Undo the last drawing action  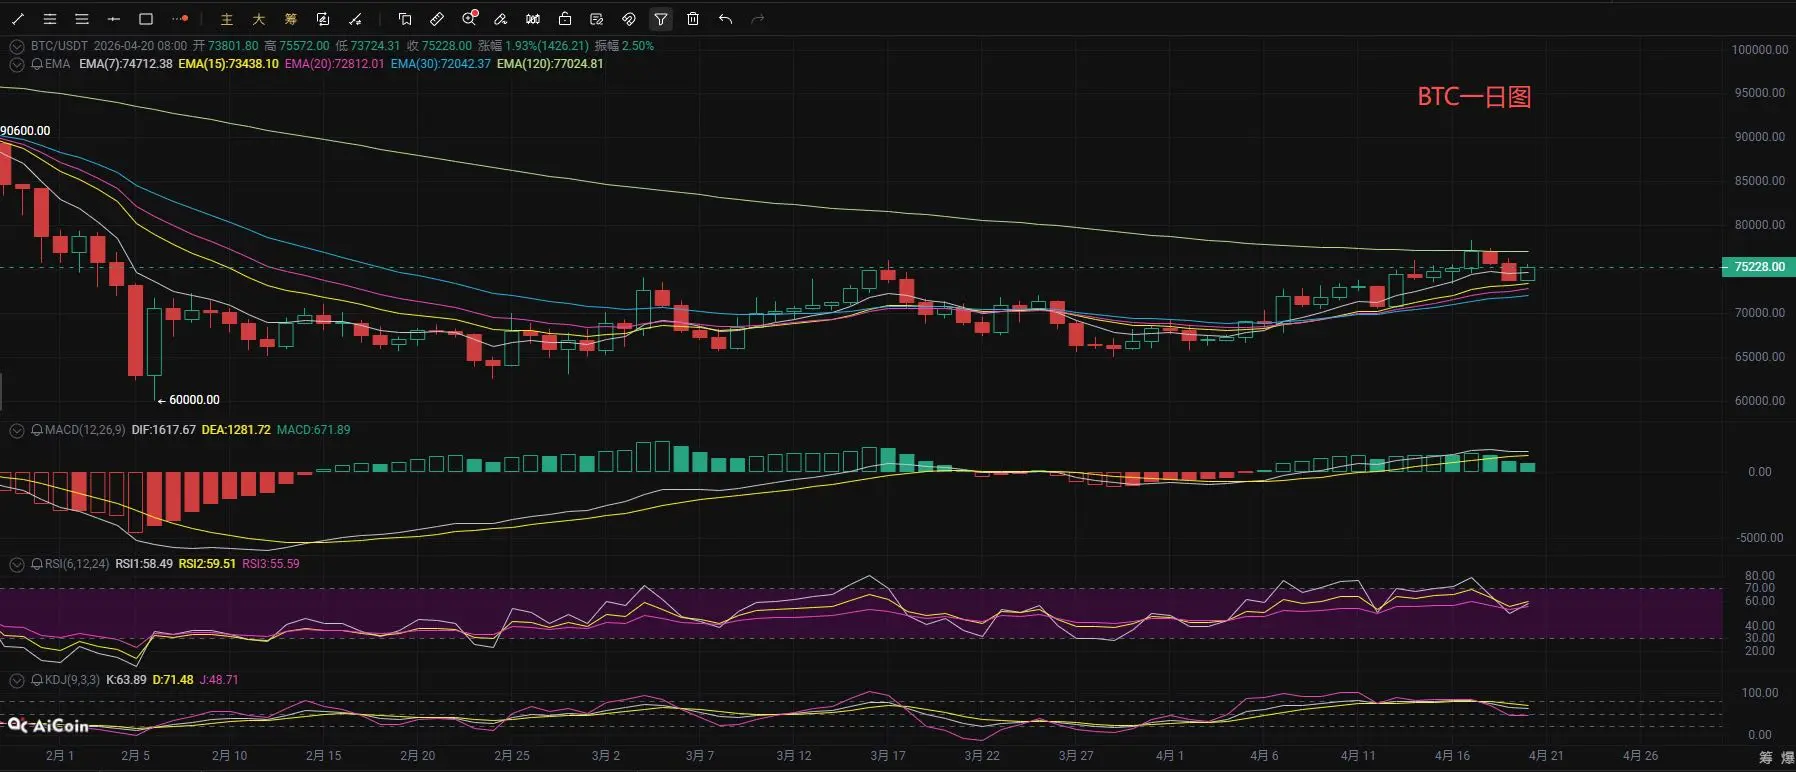pyautogui.click(x=725, y=19)
